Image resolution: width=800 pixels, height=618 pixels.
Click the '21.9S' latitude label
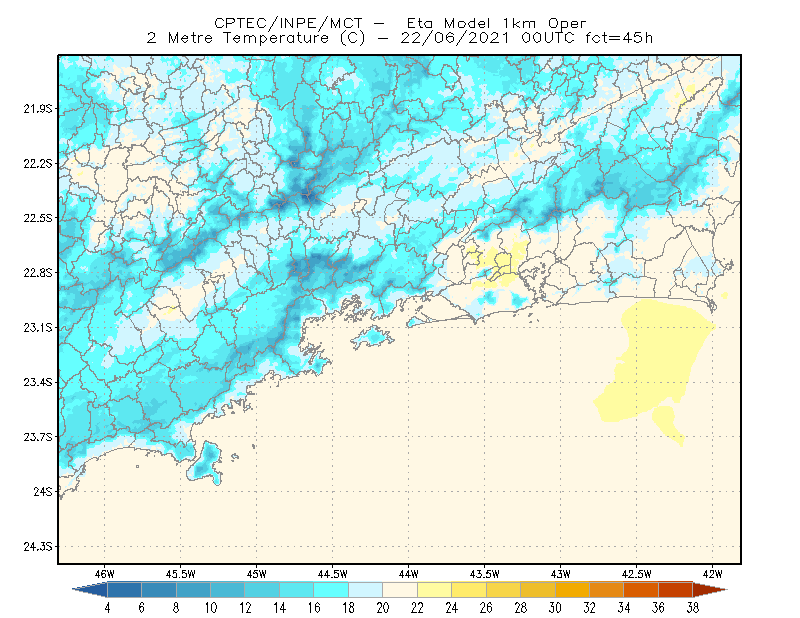point(38,109)
